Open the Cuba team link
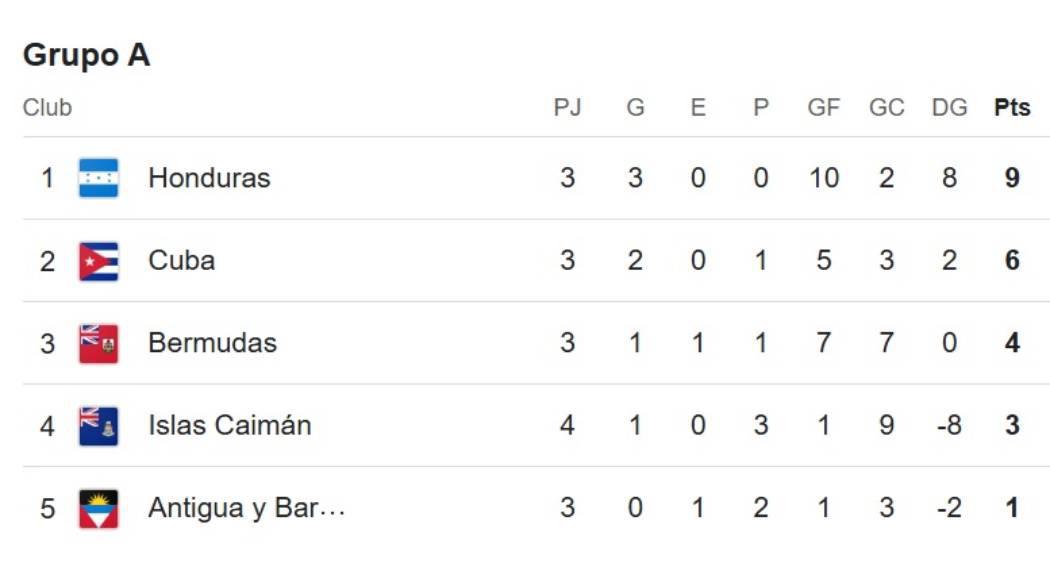The height and width of the screenshot is (585, 1050). [181, 261]
